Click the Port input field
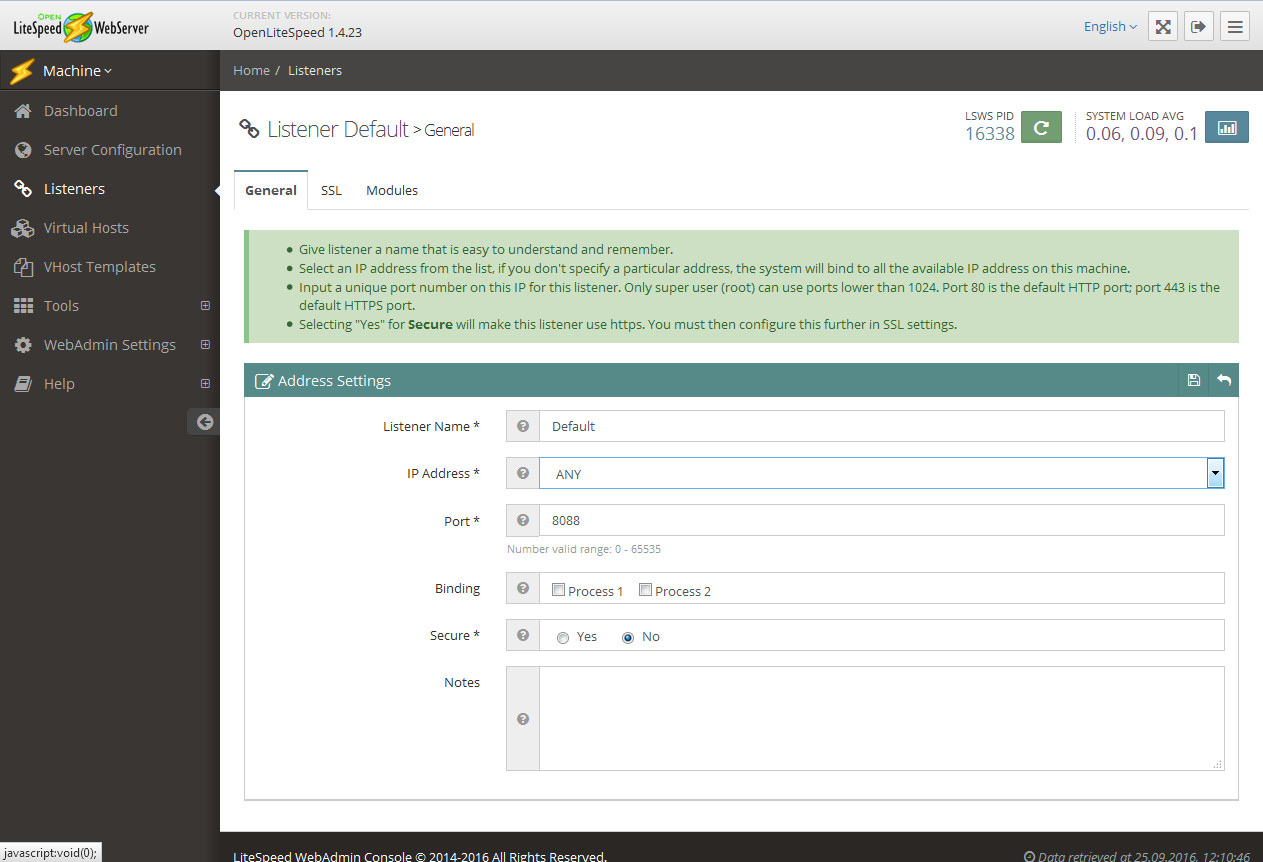This screenshot has width=1263, height=862. tap(881, 520)
